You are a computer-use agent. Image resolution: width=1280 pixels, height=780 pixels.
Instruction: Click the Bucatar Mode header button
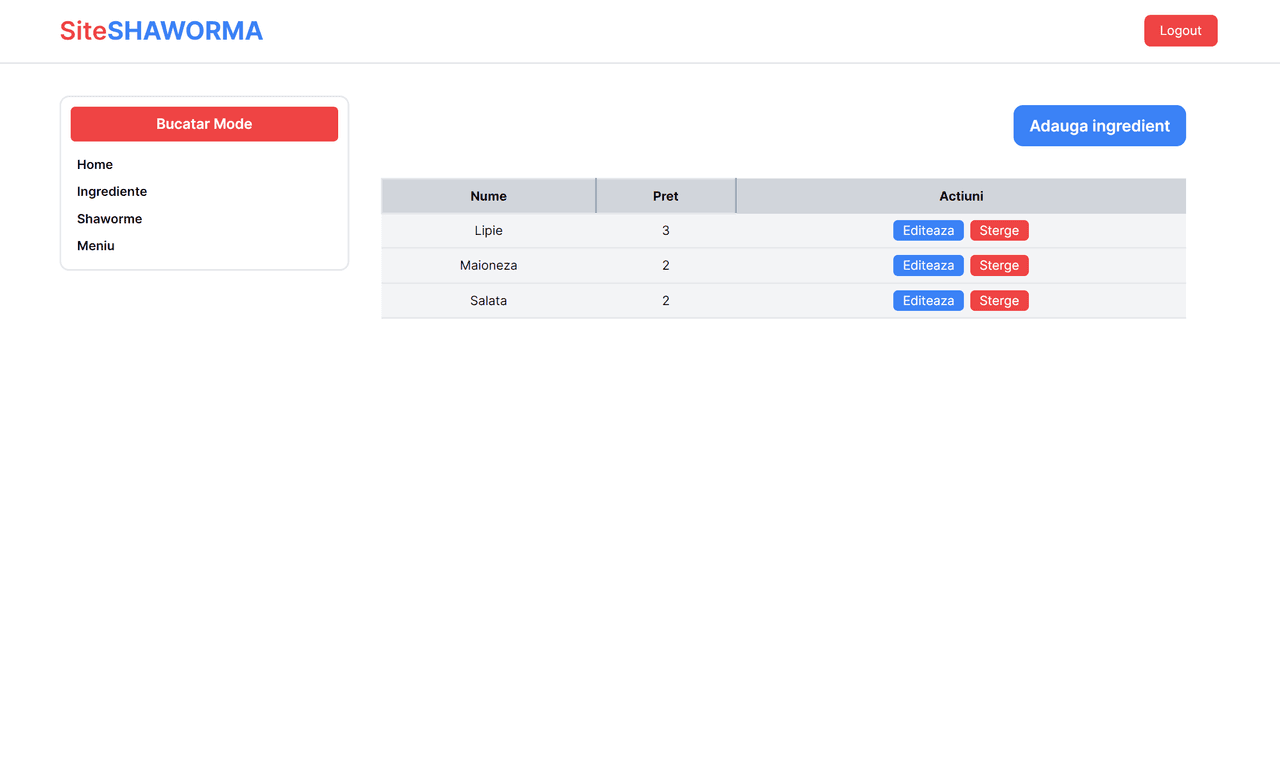click(204, 124)
